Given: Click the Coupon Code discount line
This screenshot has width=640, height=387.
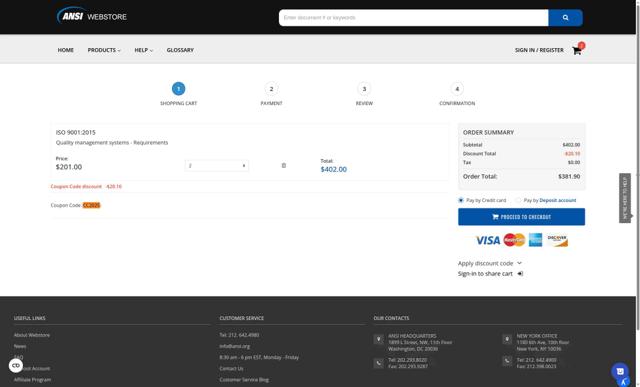Looking at the screenshot, I should point(86,186).
